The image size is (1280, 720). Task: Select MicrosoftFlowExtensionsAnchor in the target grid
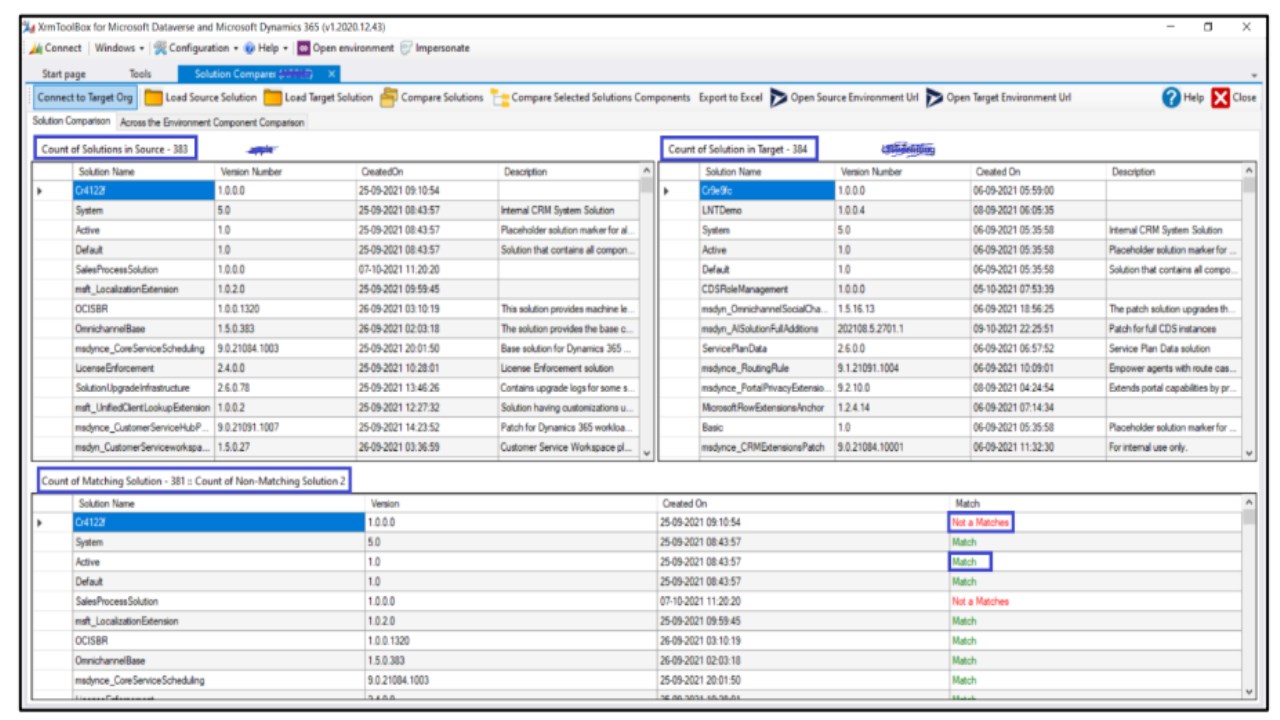(767, 408)
